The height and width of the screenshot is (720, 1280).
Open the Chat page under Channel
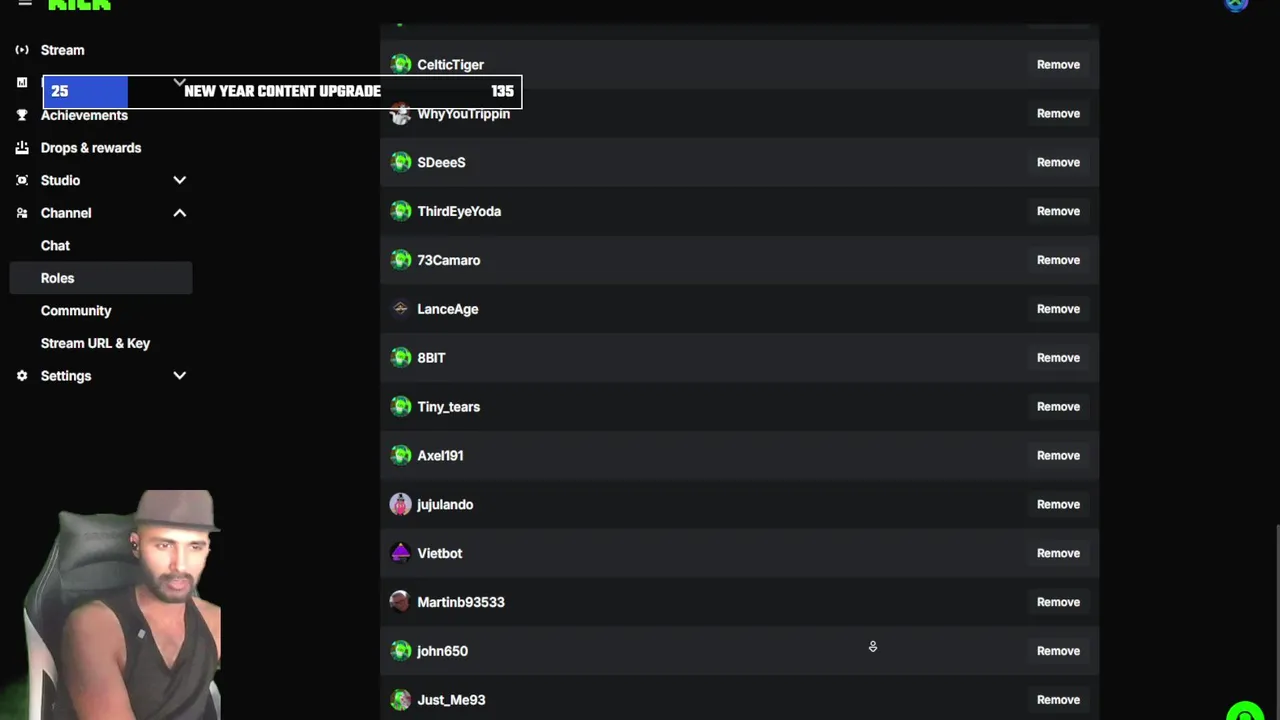click(55, 245)
